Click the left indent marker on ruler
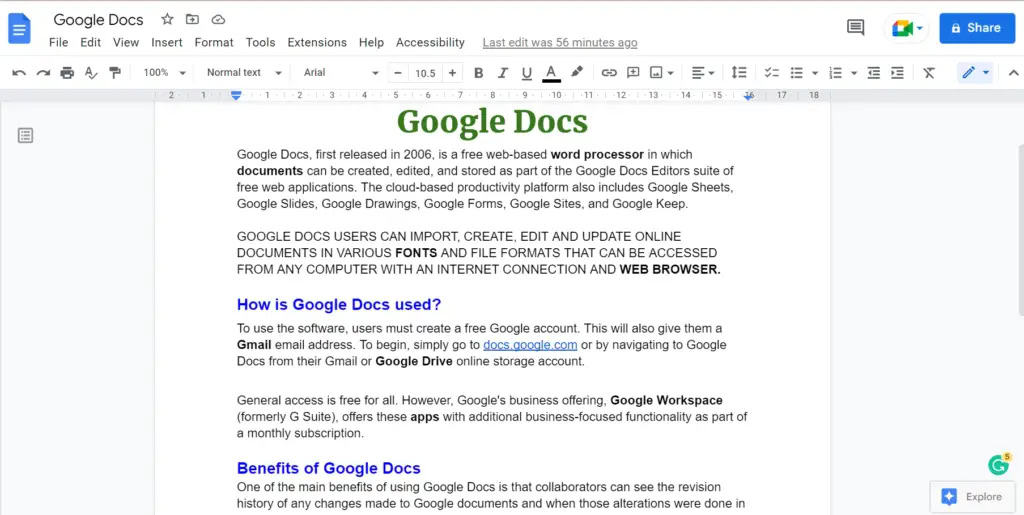The height and width of the screenshot is (515, 1024). pyautogui.click(x=236, y=95)
